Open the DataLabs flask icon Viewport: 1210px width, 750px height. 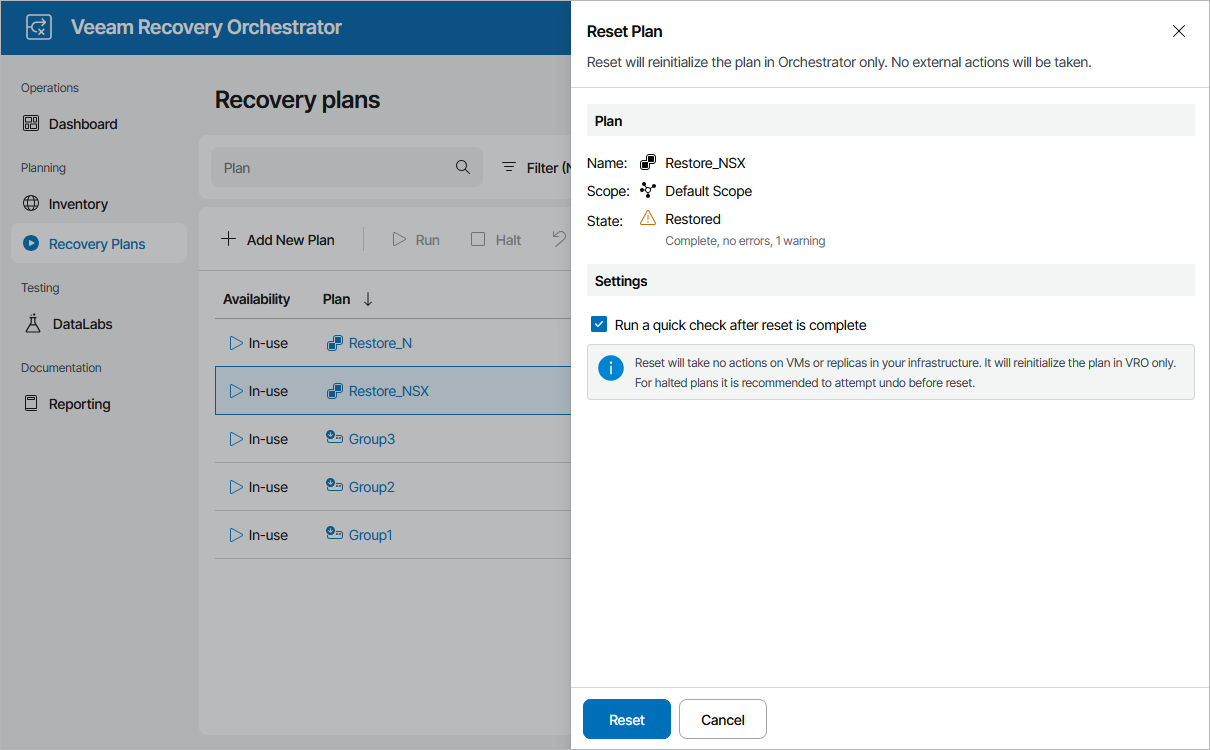32,324
